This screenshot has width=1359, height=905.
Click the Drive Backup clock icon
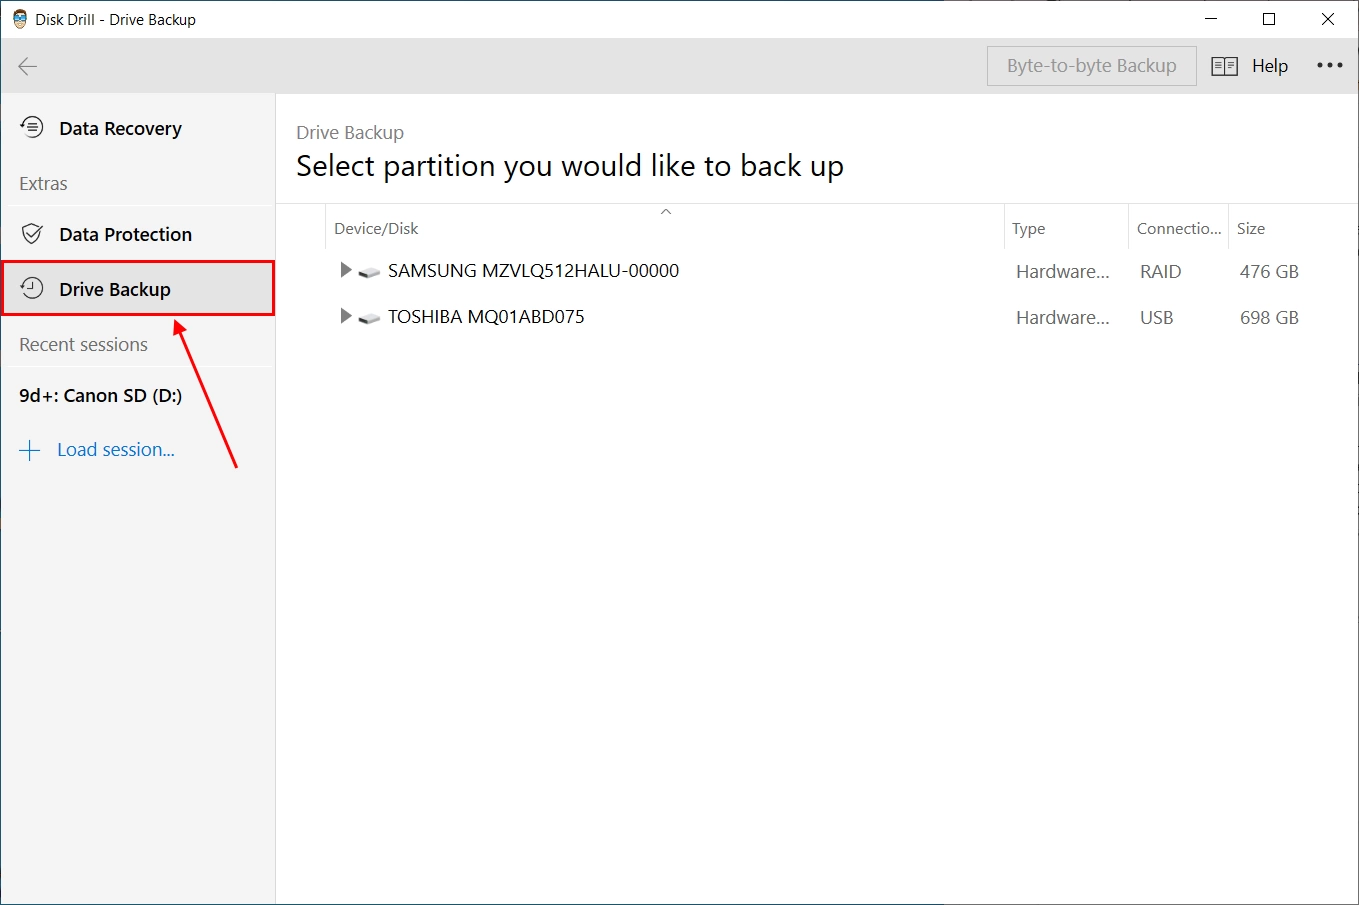[x=32, y=288]
